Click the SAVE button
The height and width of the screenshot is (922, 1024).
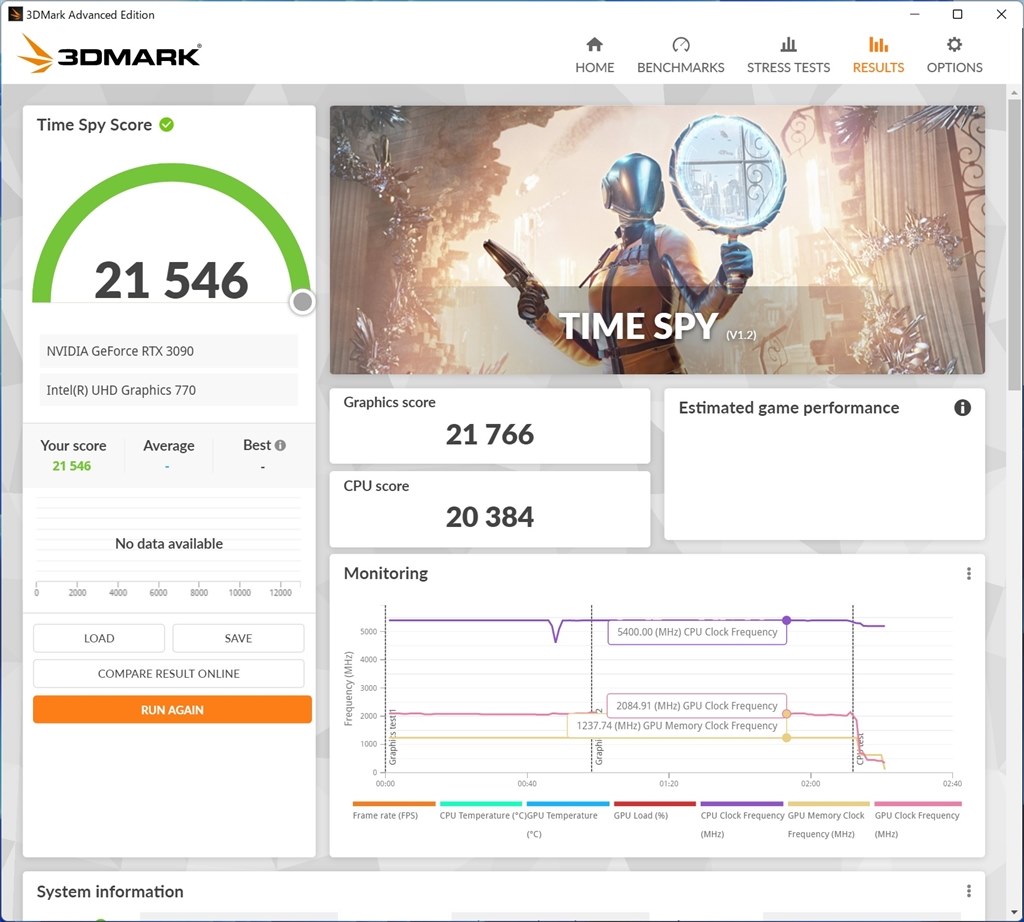click(x=238, y=638)
